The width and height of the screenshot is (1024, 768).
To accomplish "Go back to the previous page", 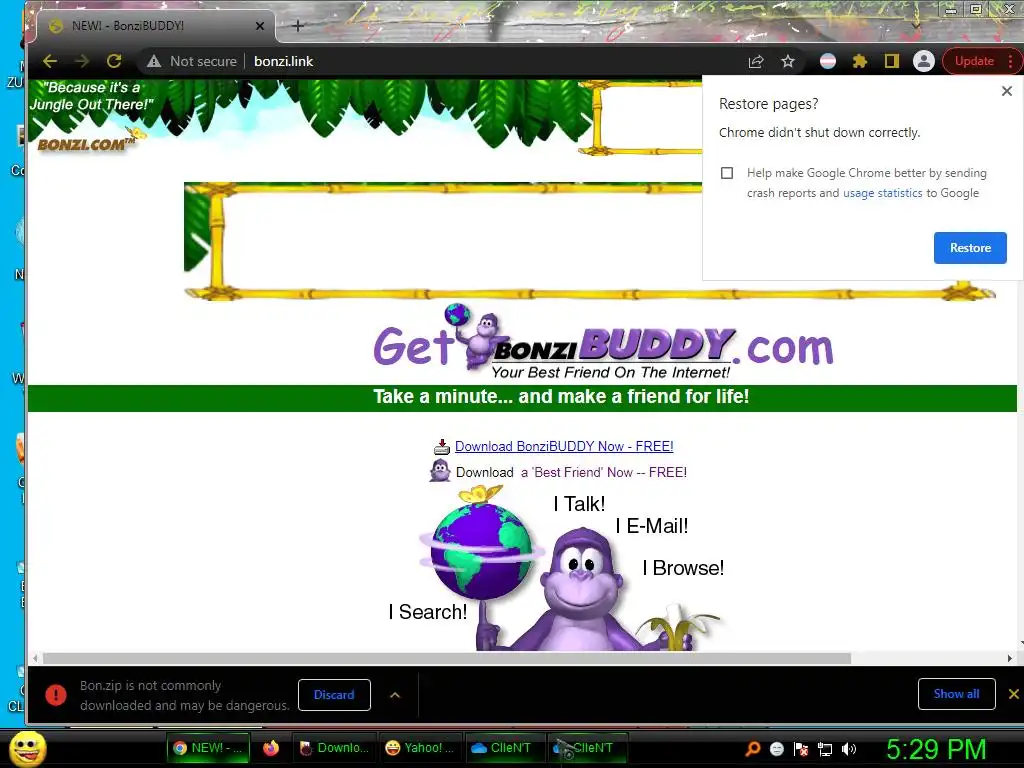I will pos(50,61).
